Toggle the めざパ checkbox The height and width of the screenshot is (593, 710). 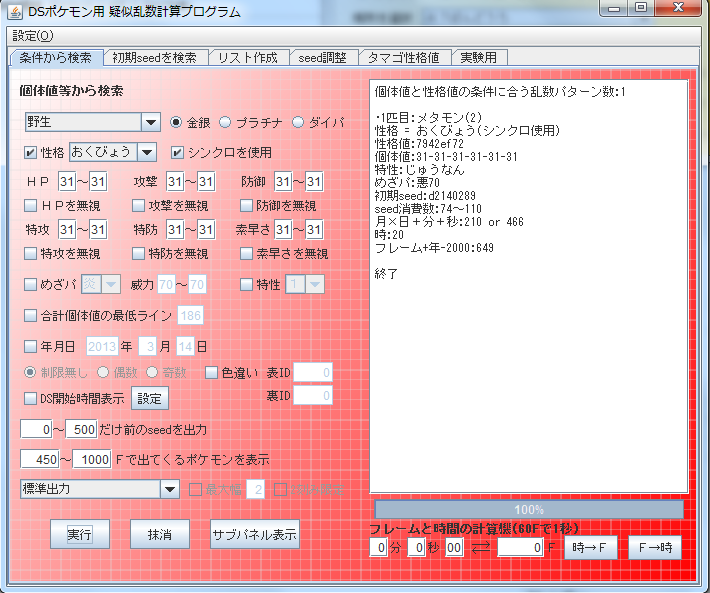[30, 284]
